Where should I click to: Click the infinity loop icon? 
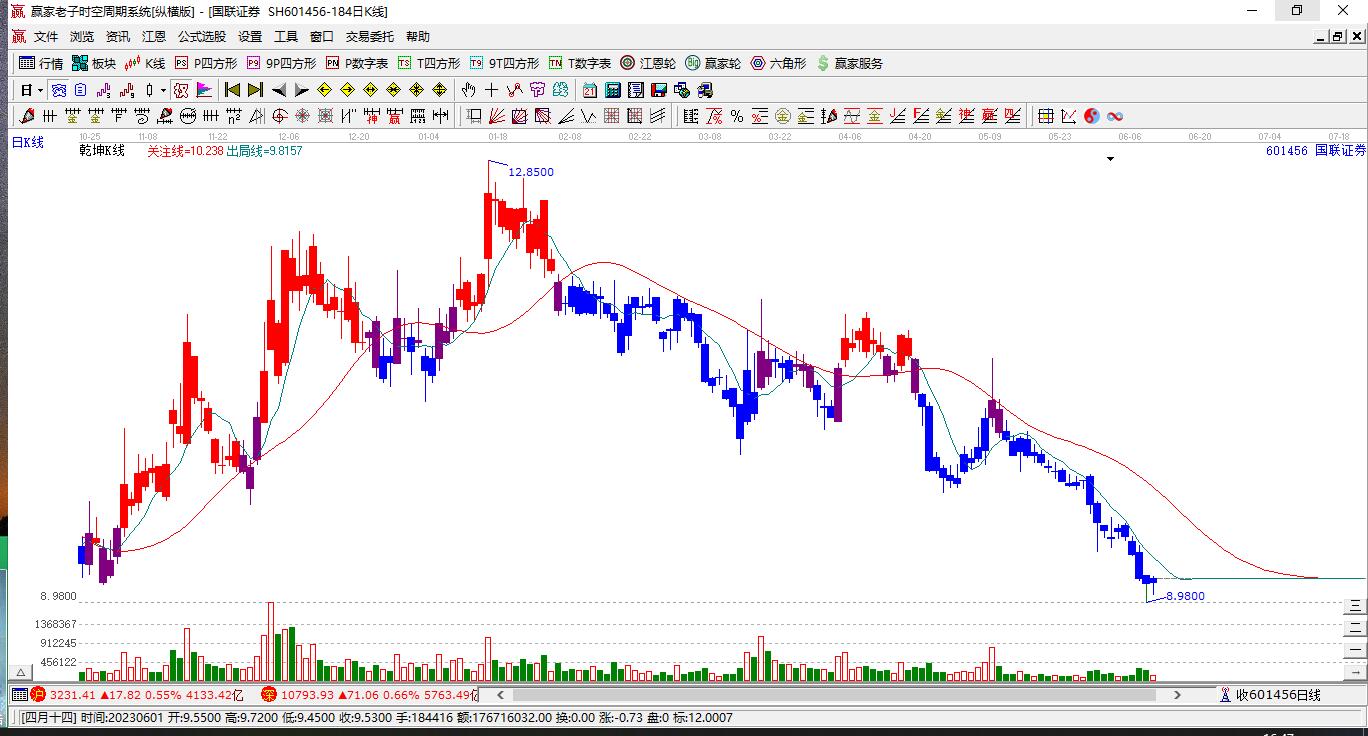point(1115,116)
